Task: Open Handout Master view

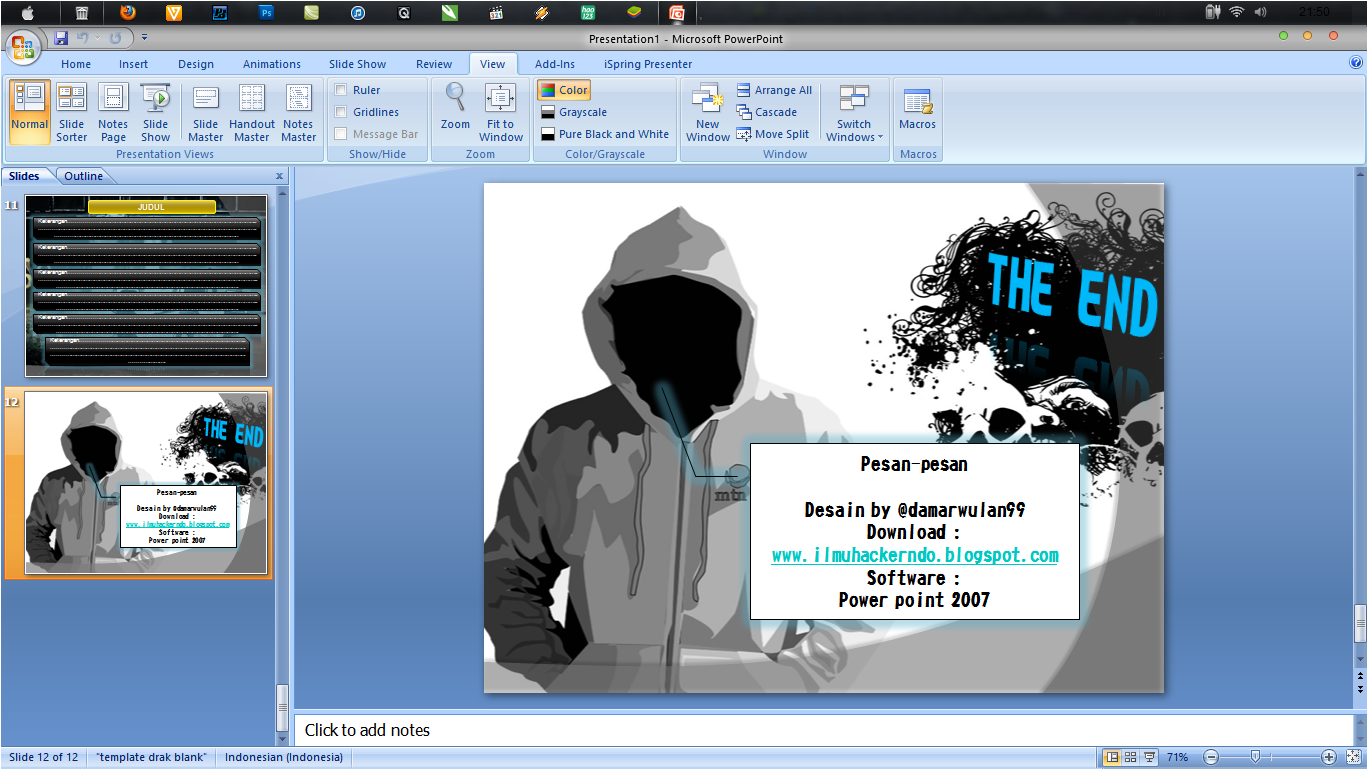Action: tap(252, 112)
